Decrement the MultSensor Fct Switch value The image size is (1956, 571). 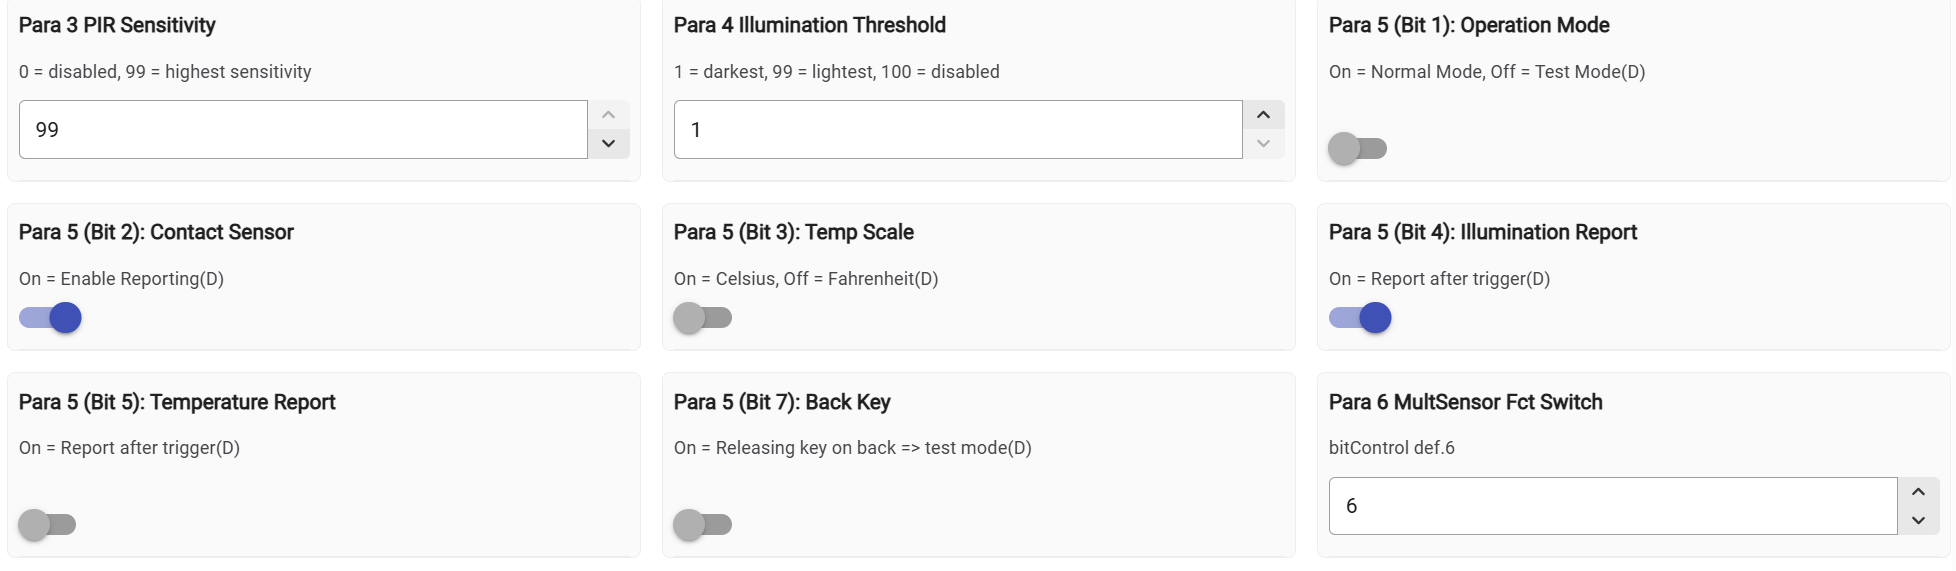(x=1918, y=520)
